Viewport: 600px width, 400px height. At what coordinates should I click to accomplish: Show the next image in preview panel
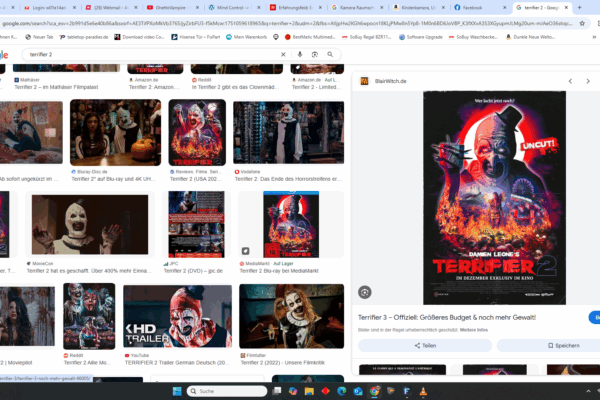point(588,81)
